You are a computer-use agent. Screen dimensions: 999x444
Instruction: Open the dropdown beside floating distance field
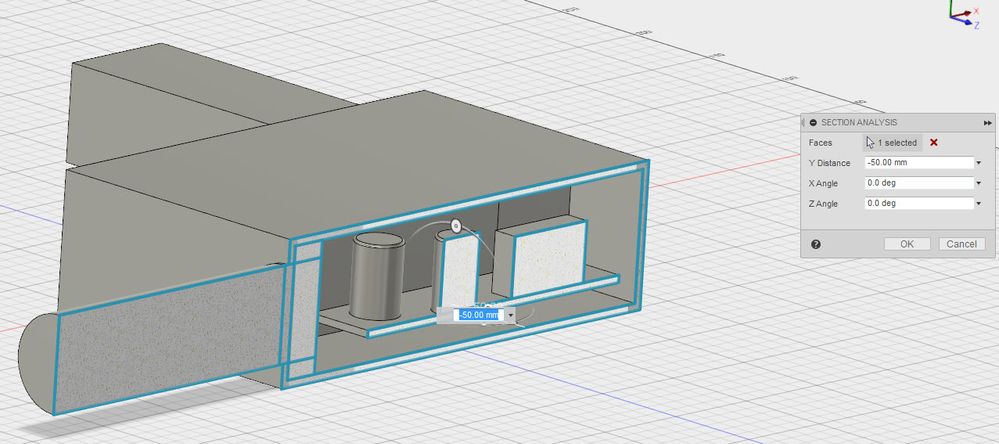pyautogui.click(x=510, y=315)
